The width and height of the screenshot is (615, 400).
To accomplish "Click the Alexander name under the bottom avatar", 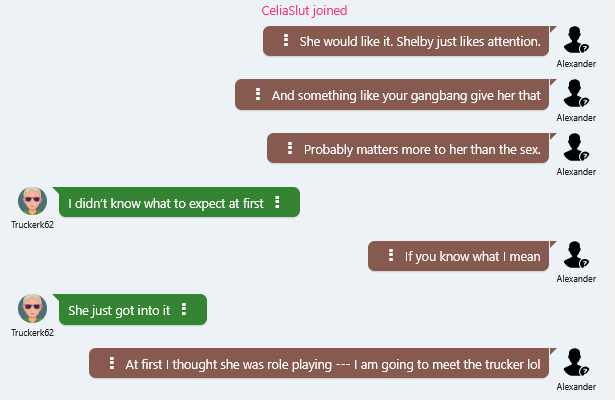I will tap(576, 387).
